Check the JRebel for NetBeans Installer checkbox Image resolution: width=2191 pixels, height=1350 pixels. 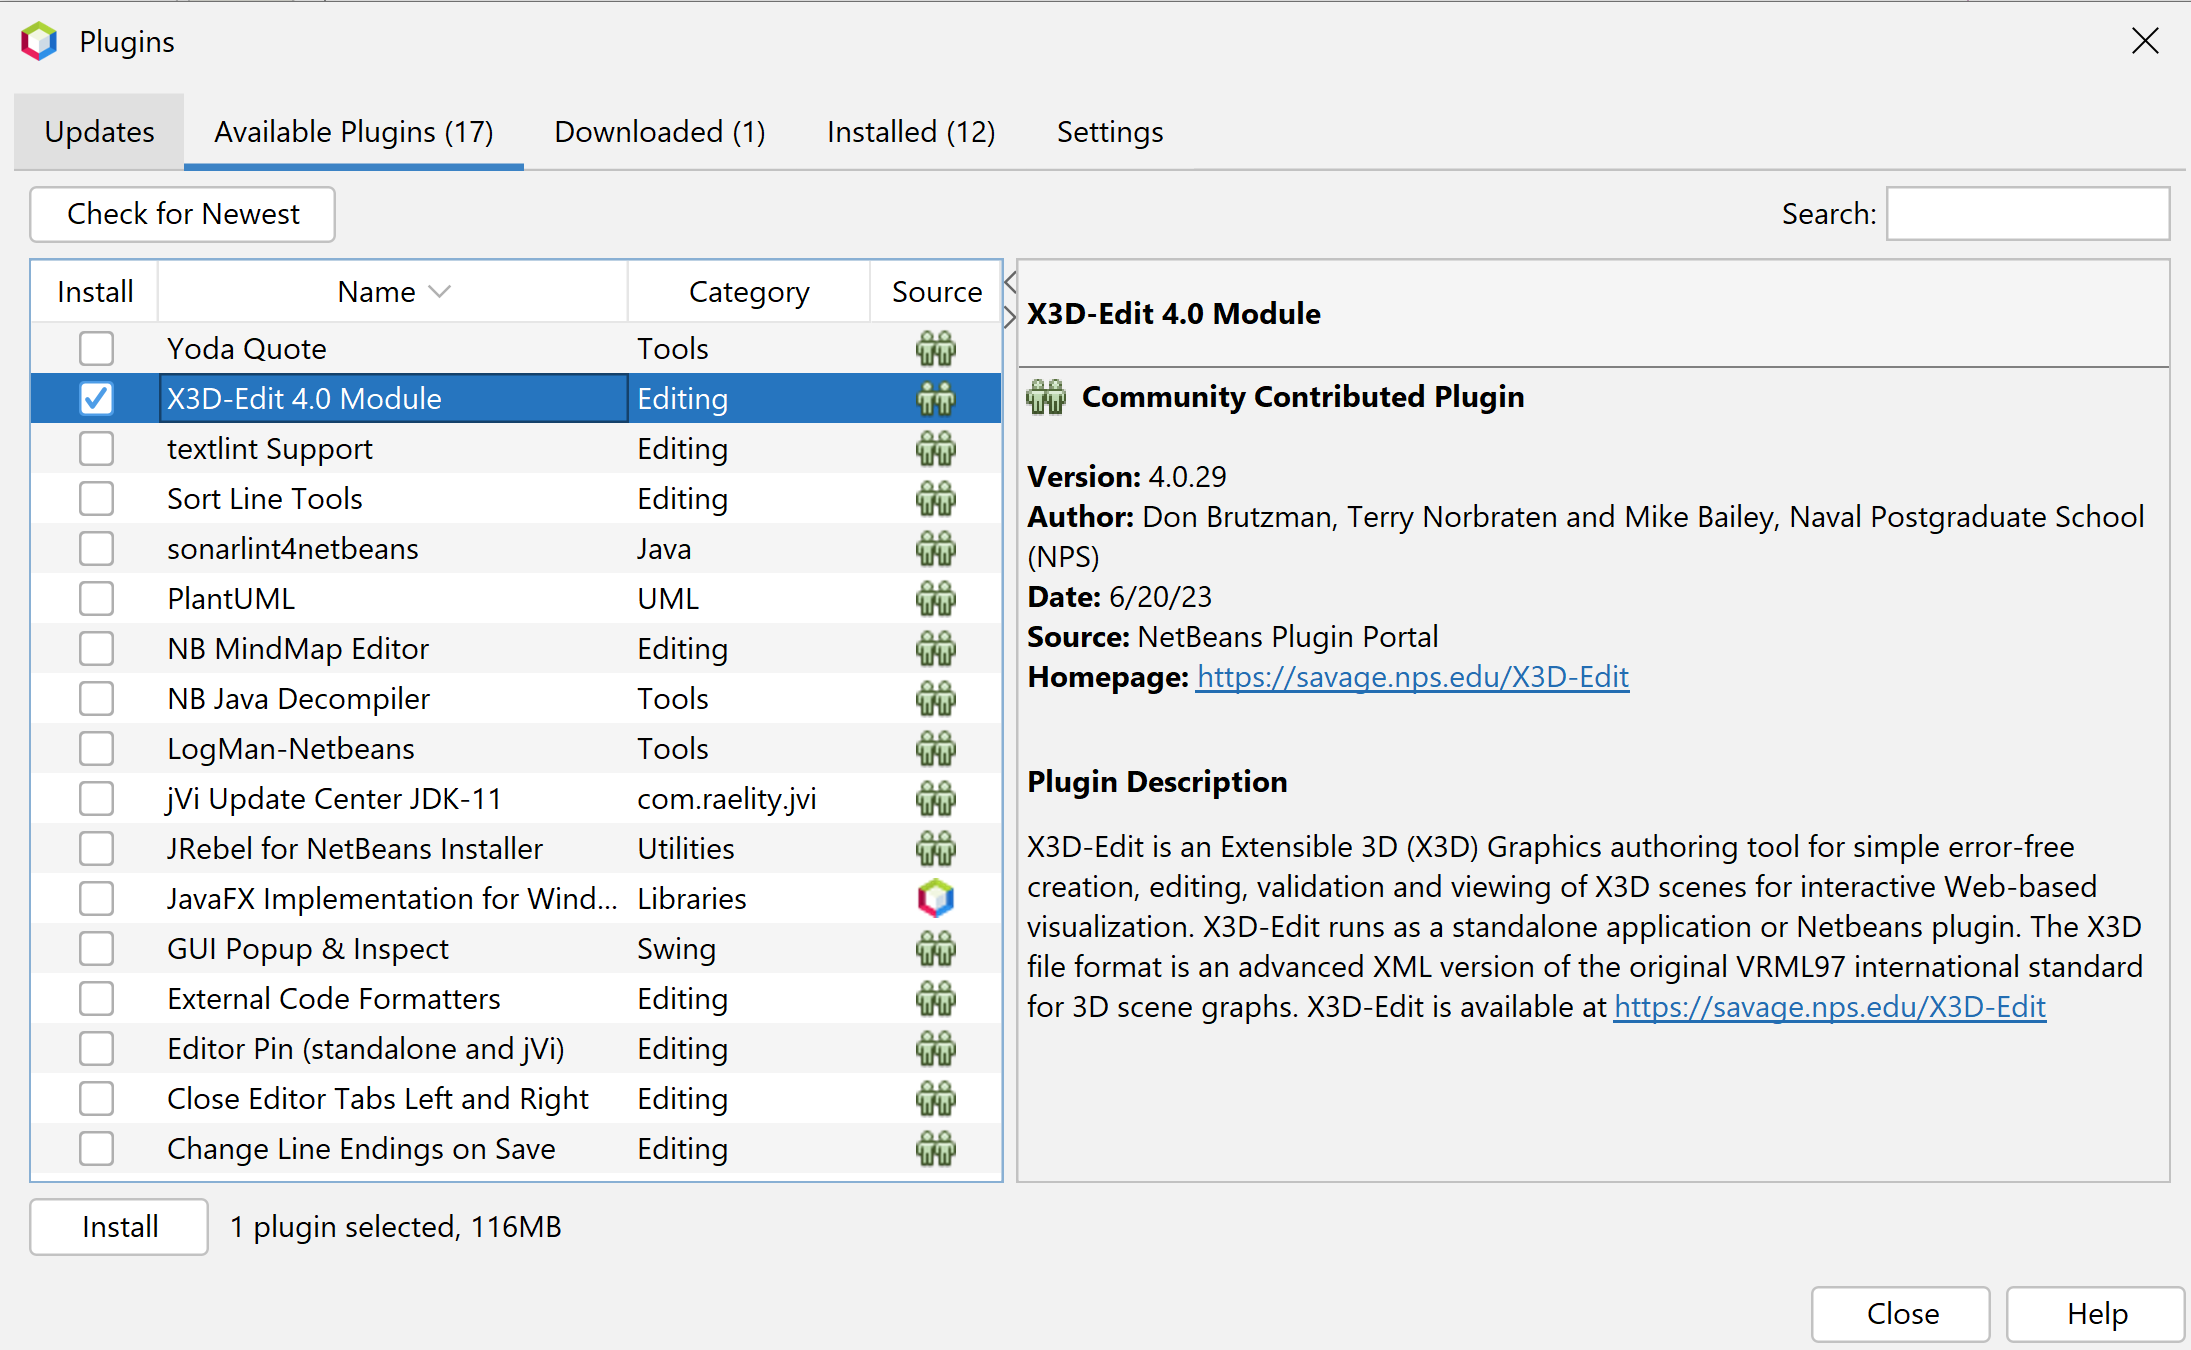point(96,848)
